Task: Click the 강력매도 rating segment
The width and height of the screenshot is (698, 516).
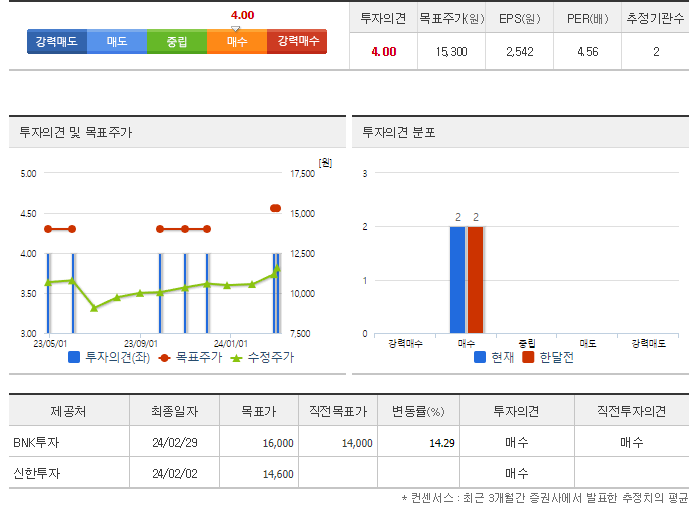Action: coord(57,41)
